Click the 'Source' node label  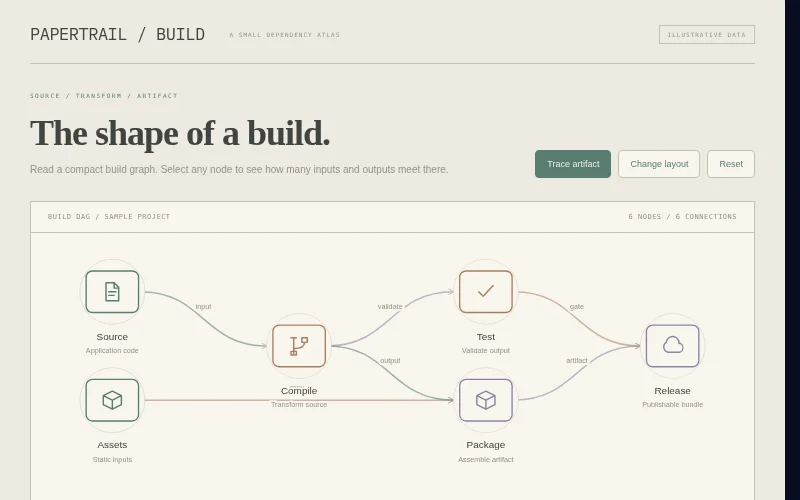tap(112, 337)
